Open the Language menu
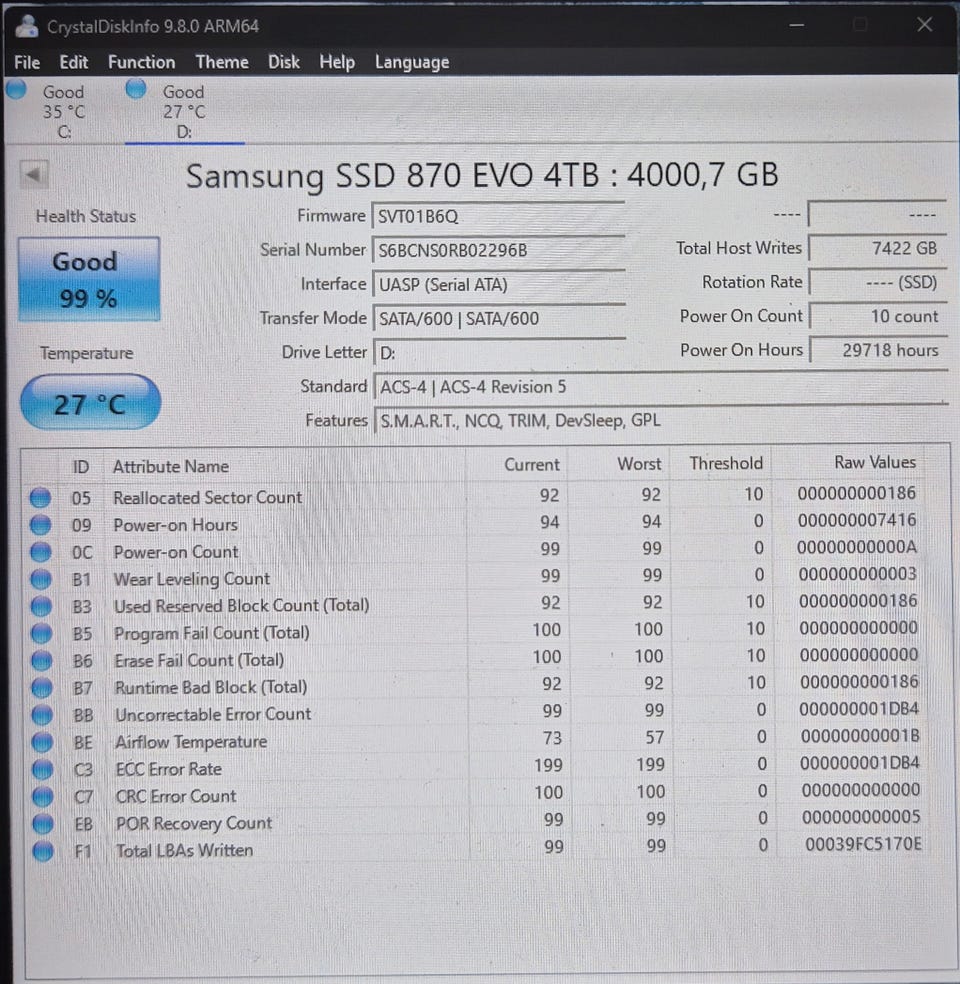This screenshot has width=960, height=984. point(412,62)
